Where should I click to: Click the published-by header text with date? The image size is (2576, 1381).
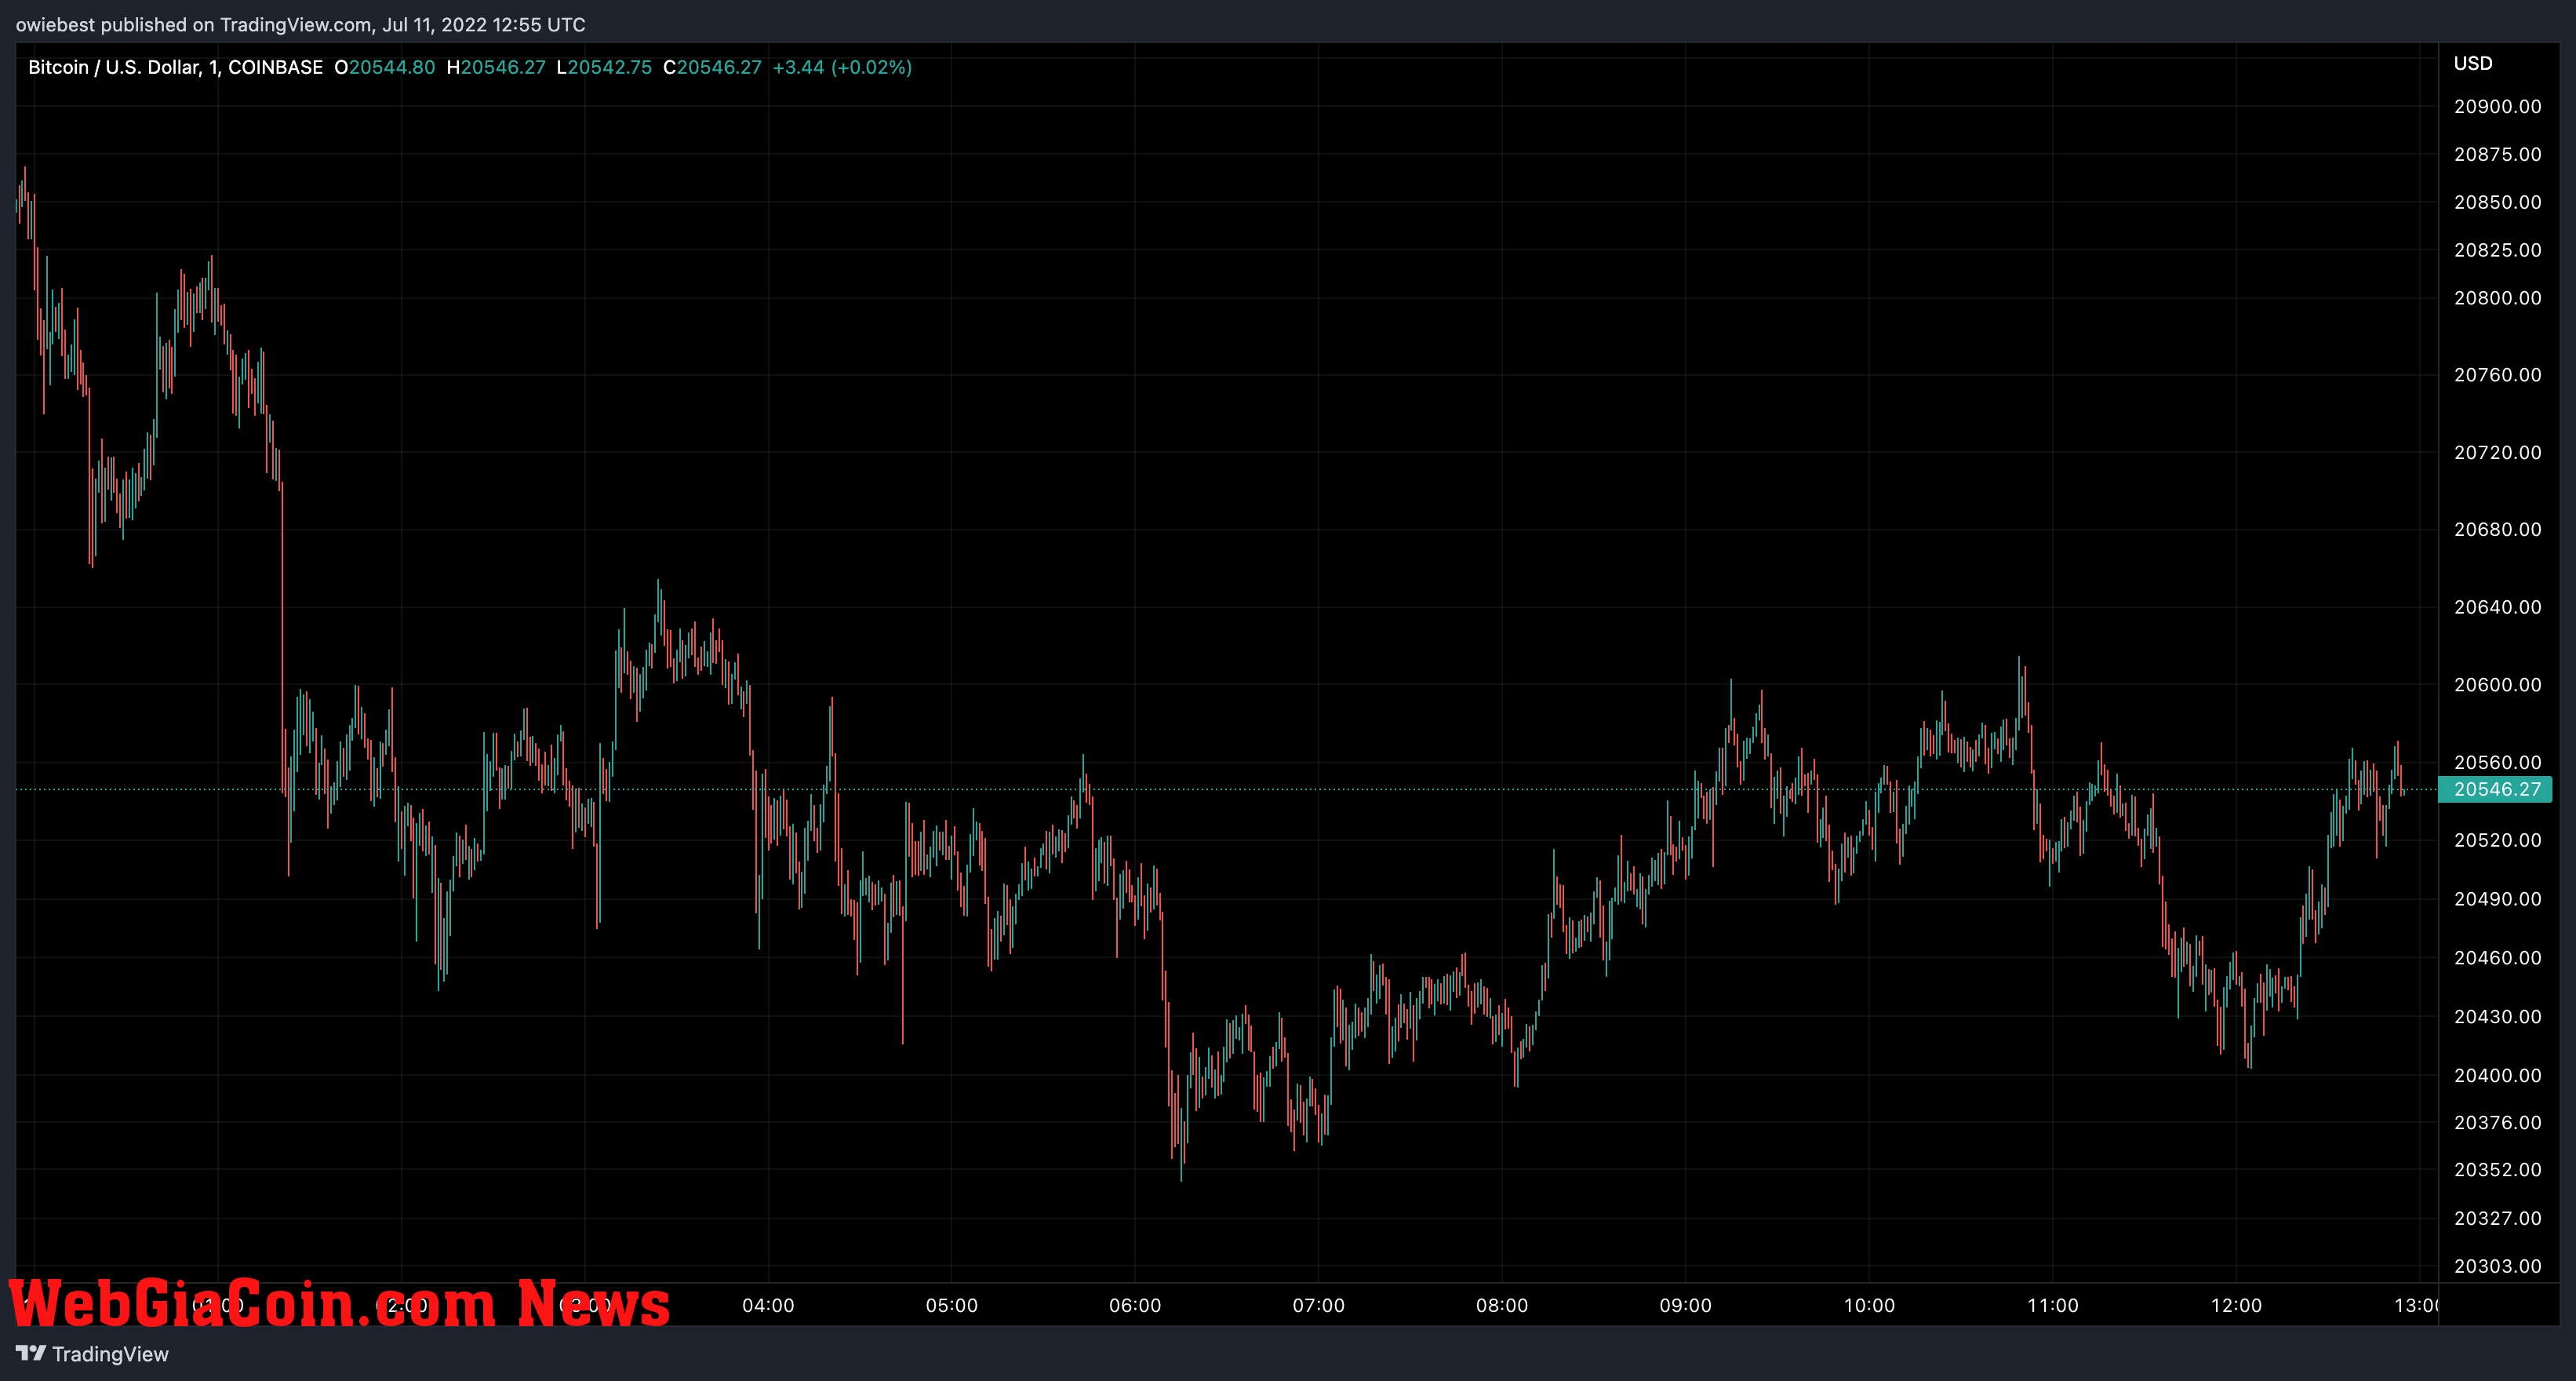click(x=301, y=24)
